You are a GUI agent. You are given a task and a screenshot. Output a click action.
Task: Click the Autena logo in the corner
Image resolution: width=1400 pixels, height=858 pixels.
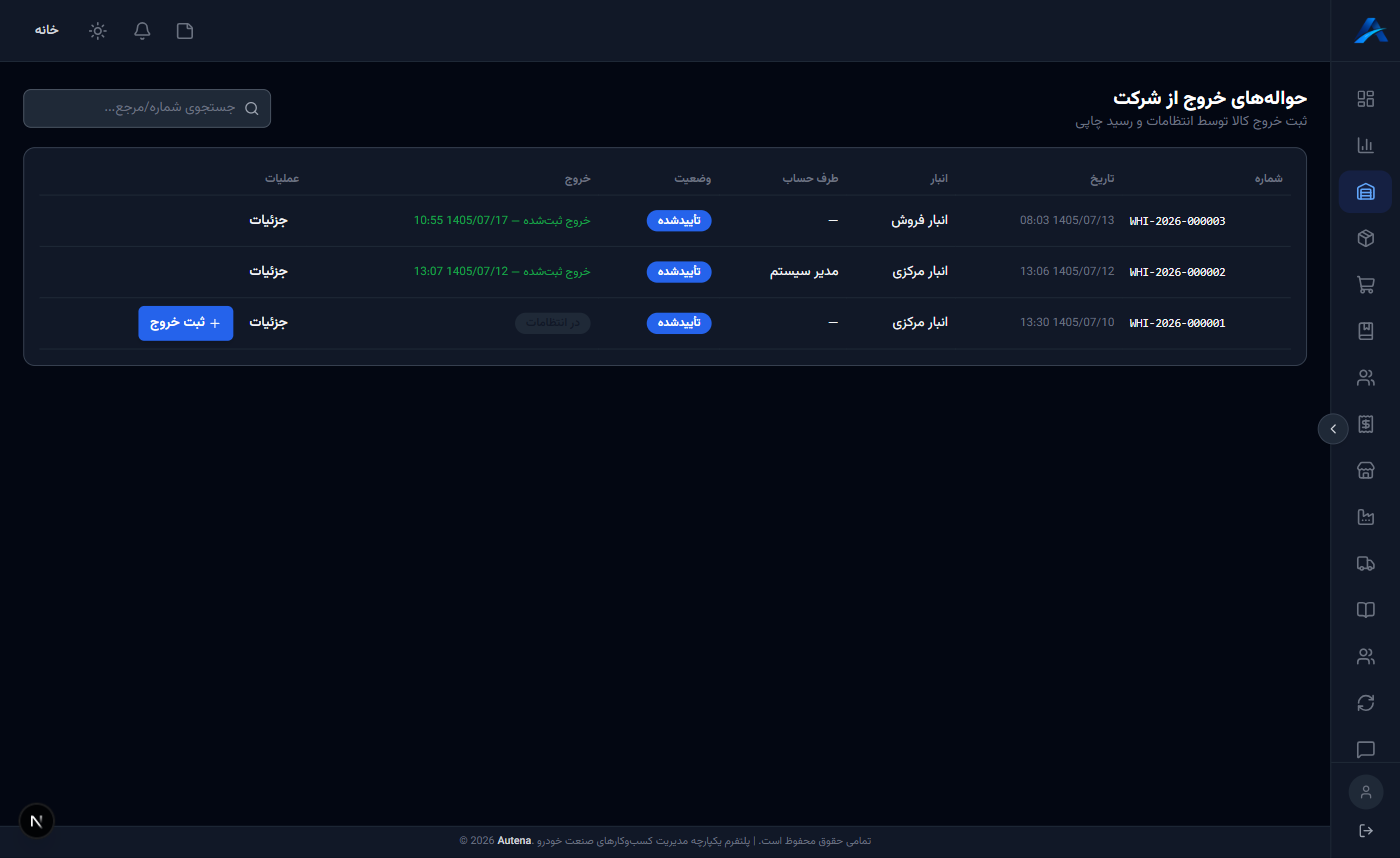[x=1369, y=31]
